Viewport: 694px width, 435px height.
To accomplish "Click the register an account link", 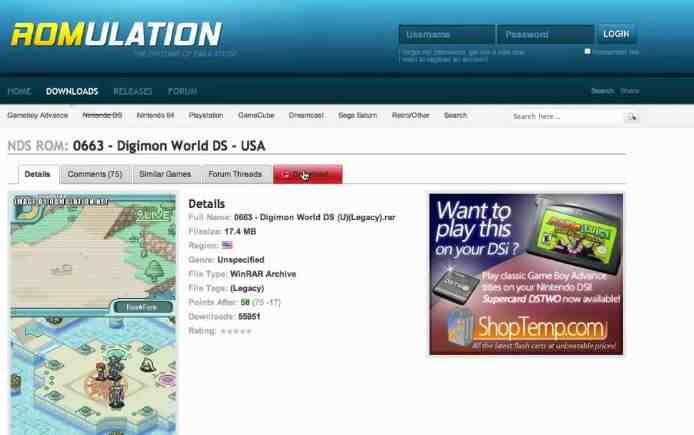I will tap(445, 59).
